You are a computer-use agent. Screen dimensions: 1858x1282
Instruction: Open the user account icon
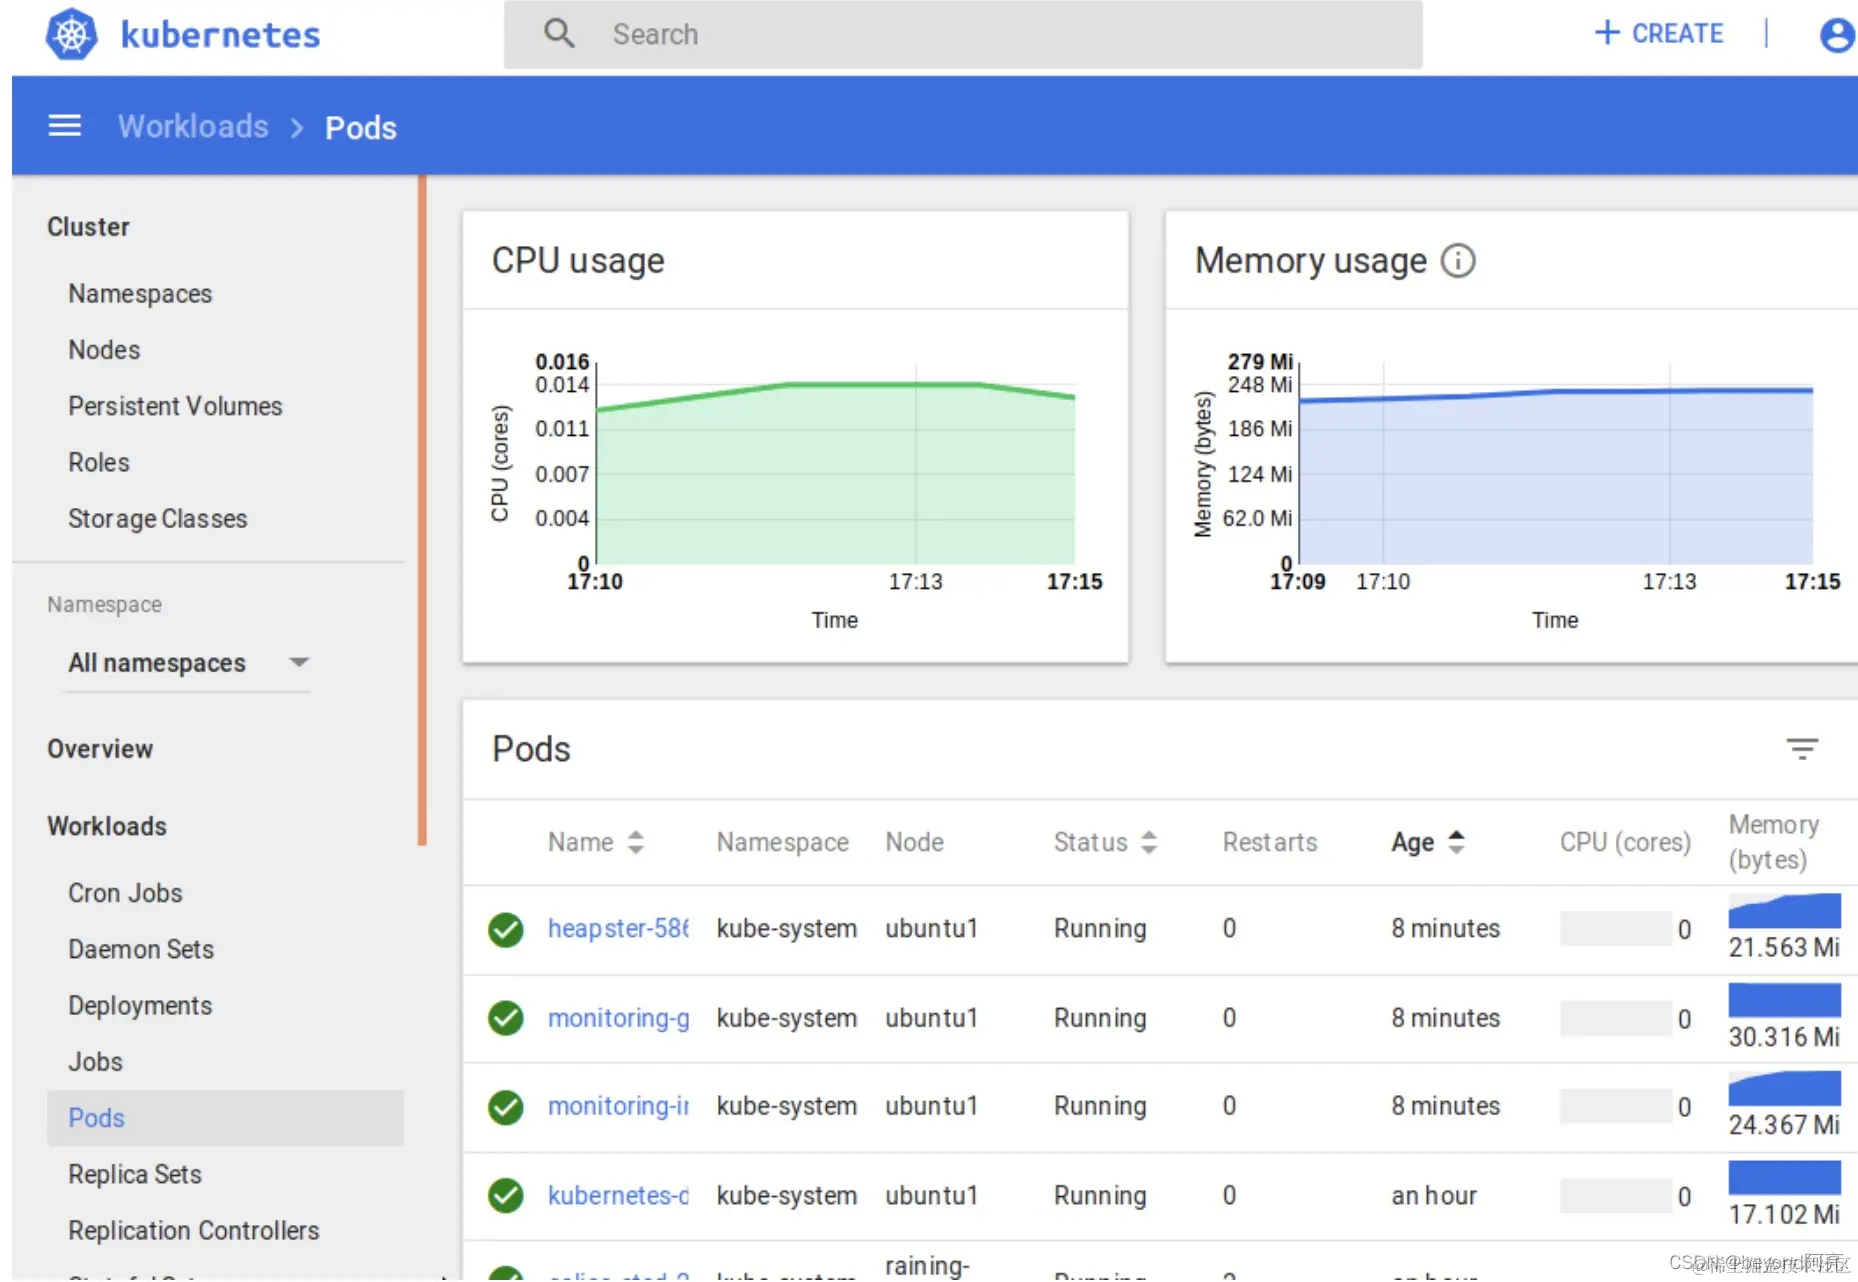(x=1836, y=34)
